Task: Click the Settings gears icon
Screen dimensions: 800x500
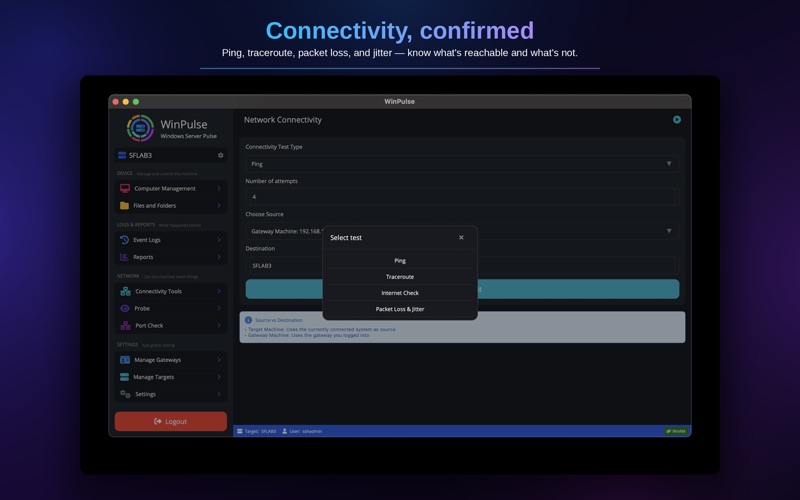Action: (x=125, y=394)
